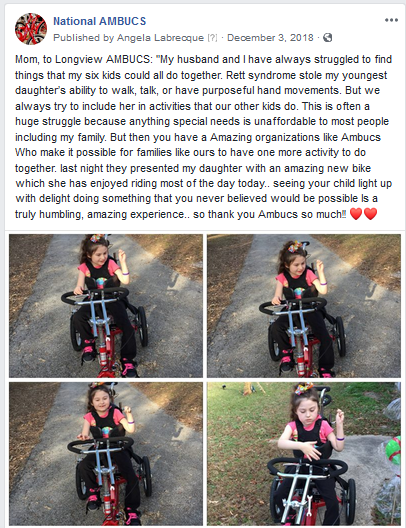Click the "Published by" label

84,38
